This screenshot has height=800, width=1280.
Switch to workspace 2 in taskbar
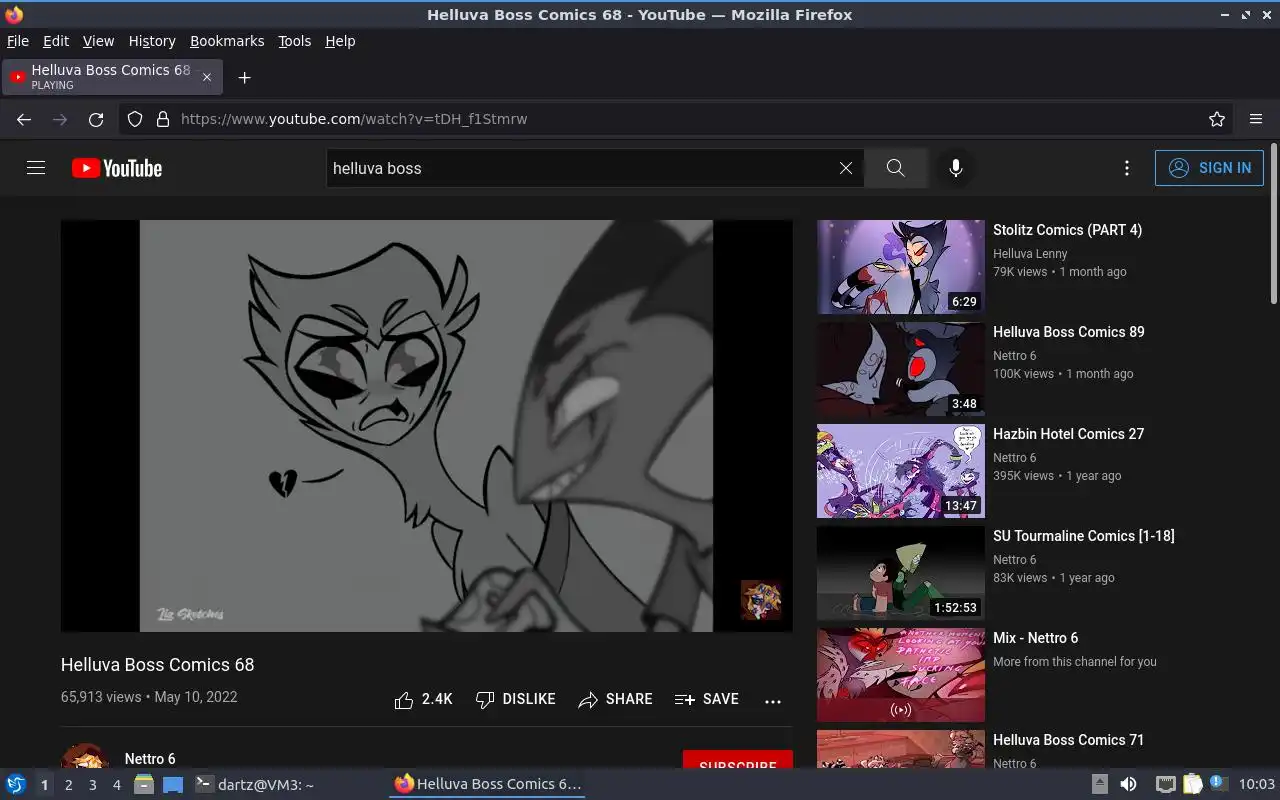coord(68,785)
